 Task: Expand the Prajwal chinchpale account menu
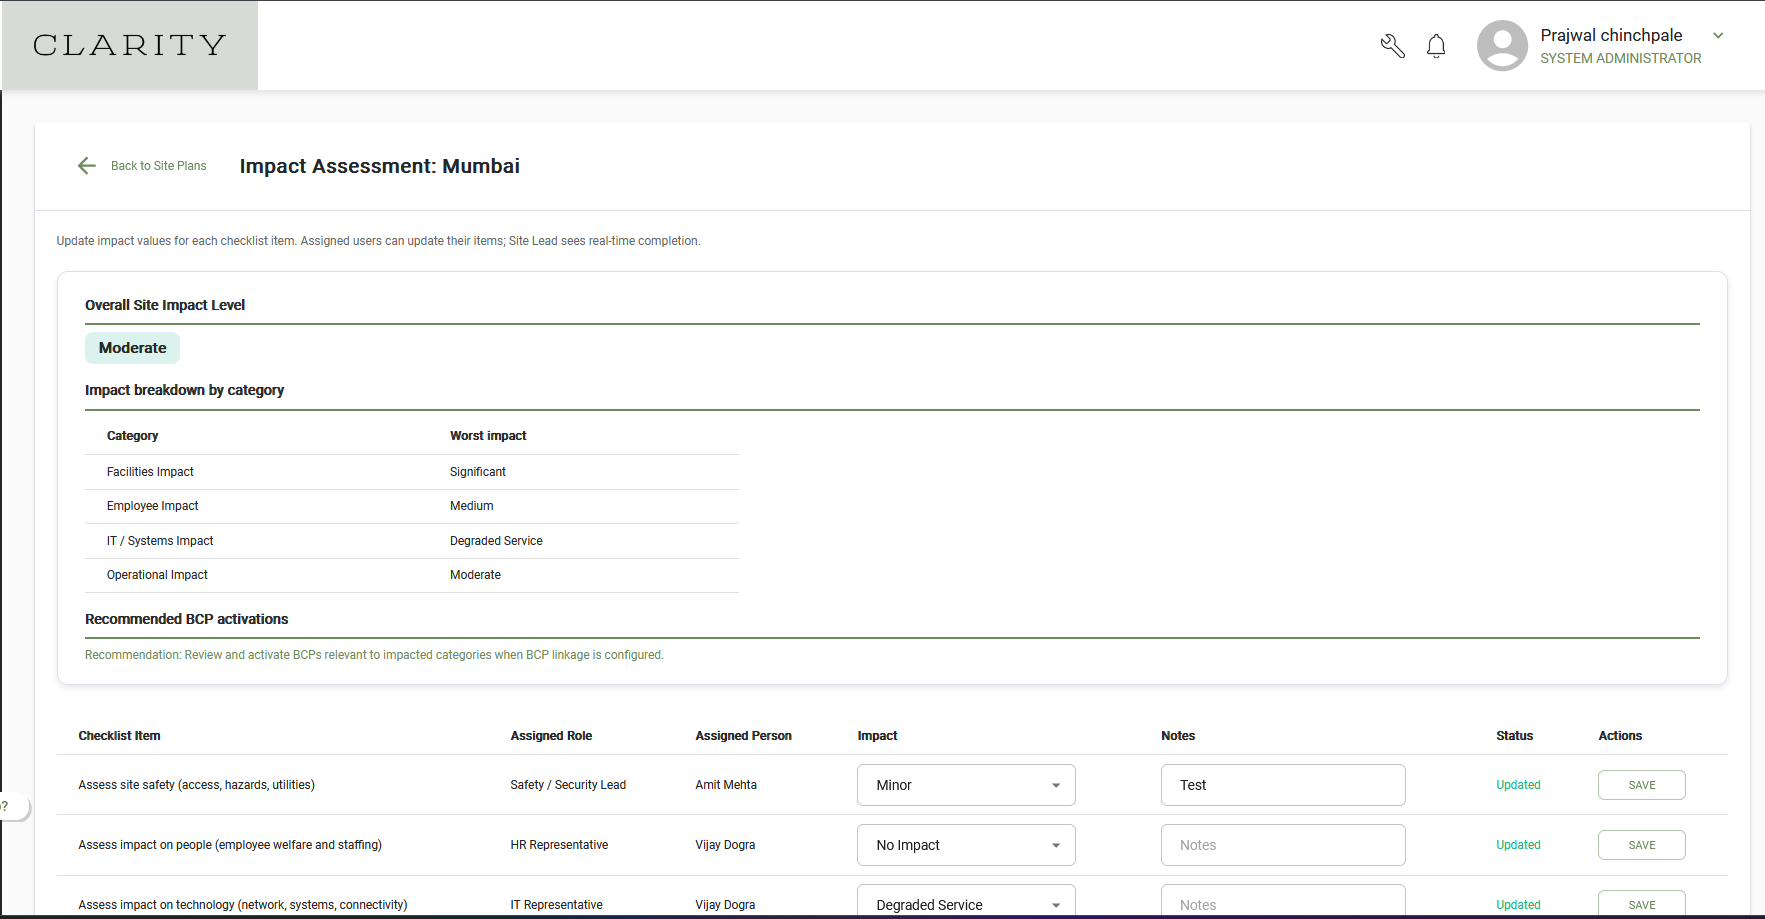click(1718, 35)
